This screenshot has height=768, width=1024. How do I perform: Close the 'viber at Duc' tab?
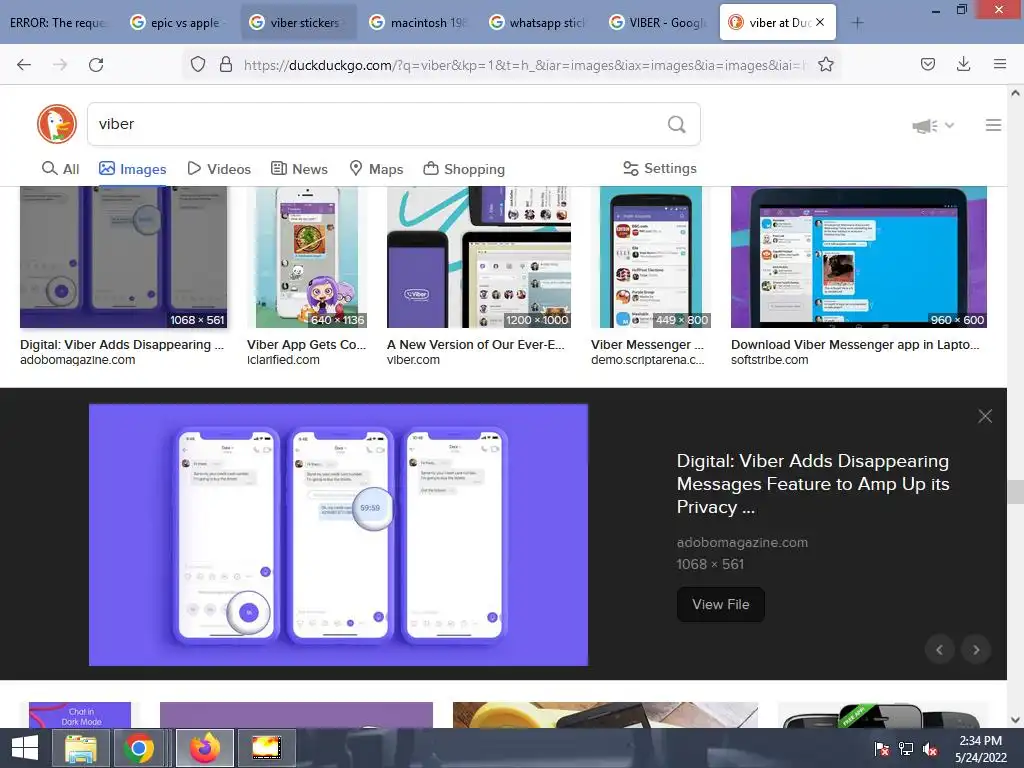pyautogui.click(x=820, y=22)
